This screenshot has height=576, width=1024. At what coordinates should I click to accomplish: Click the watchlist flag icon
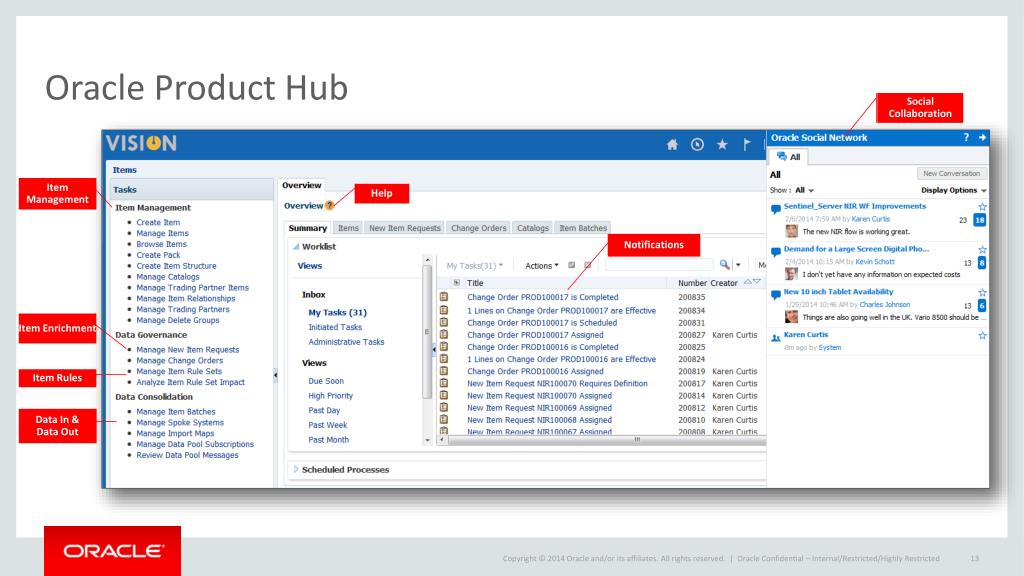[x=746, y=144]
